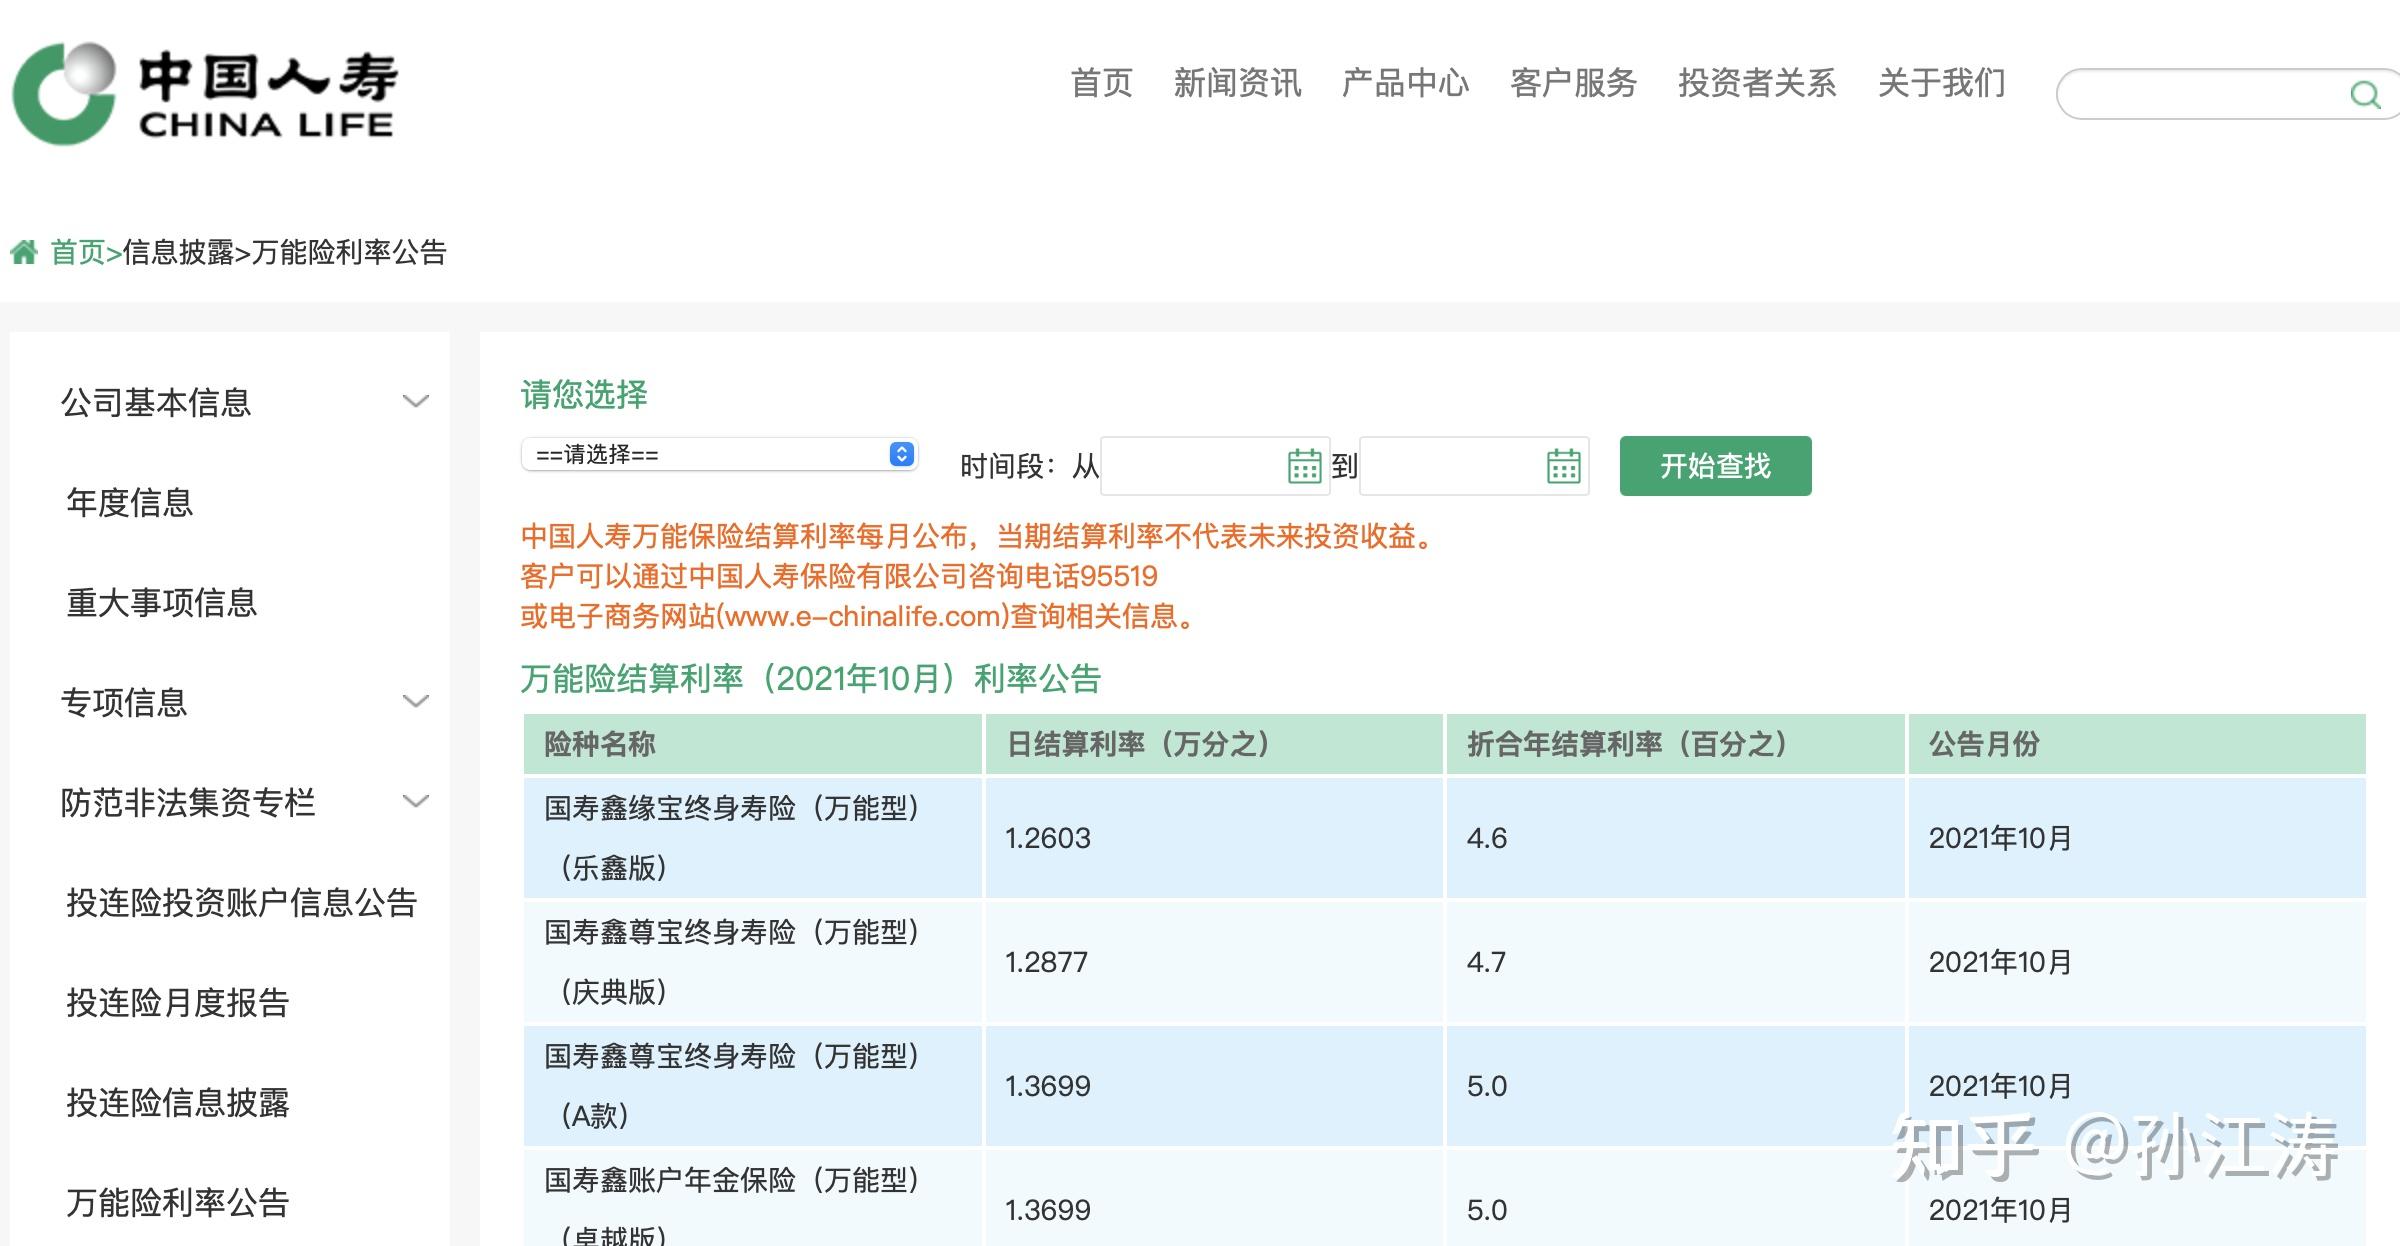
Task: Open 投连险信息披露 in sidebar
Action: [x=177, y=1102]
